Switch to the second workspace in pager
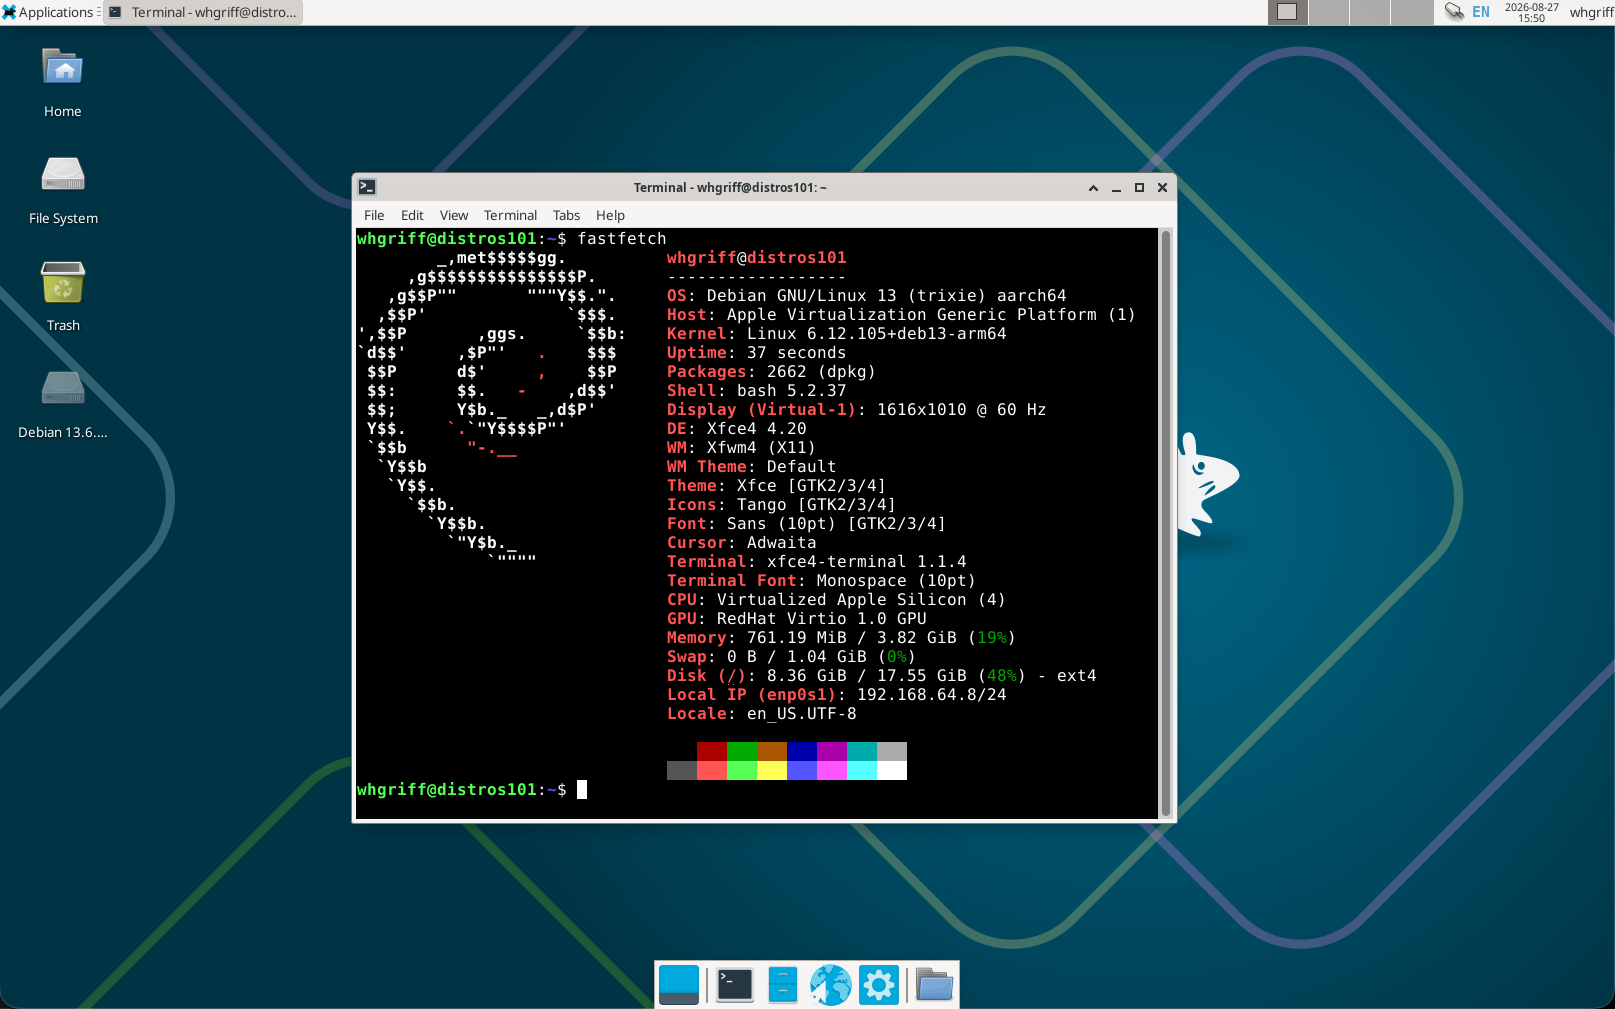 (1329, 12)
